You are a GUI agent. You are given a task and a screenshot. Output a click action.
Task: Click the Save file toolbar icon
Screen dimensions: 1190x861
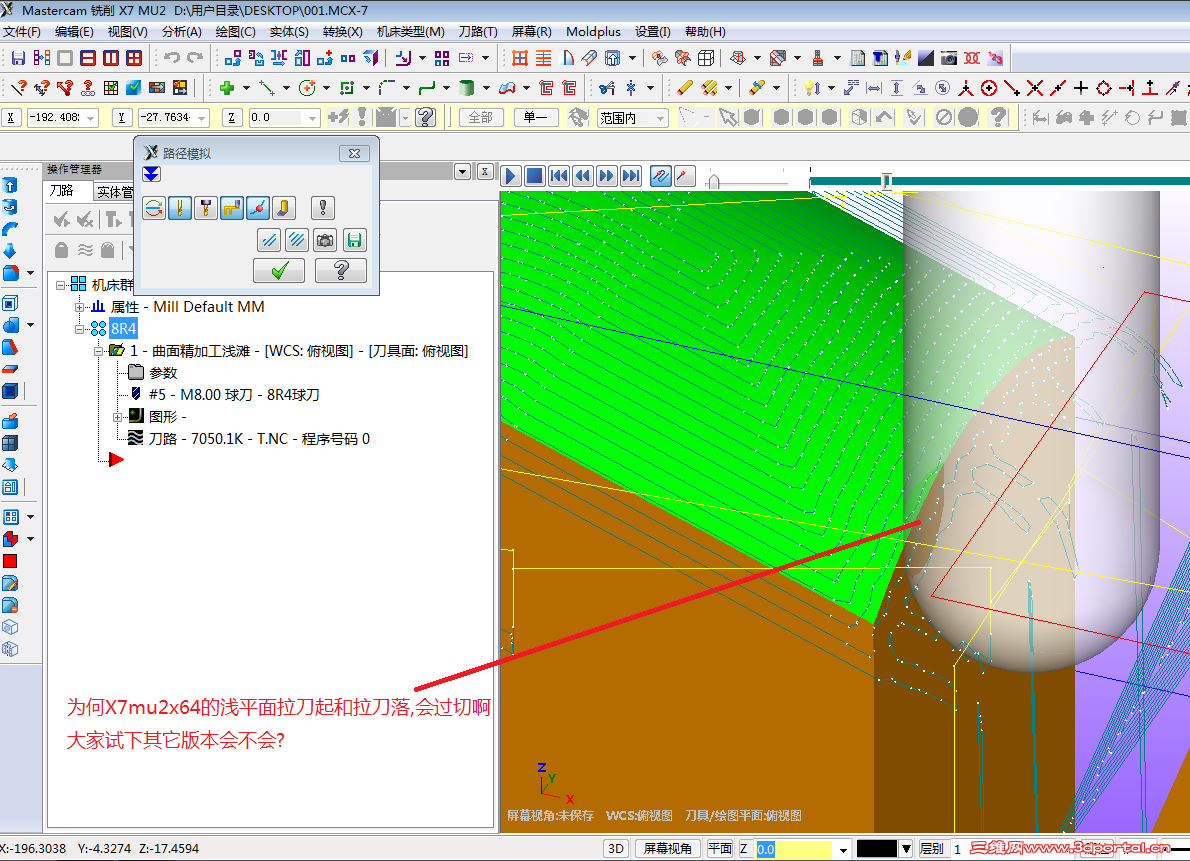[x=18, y=58]
